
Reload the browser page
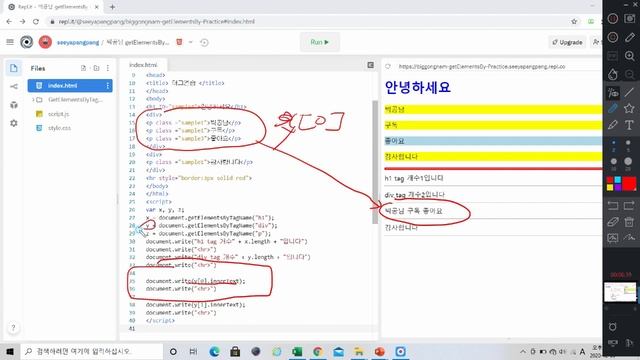(x=36, y=21)
